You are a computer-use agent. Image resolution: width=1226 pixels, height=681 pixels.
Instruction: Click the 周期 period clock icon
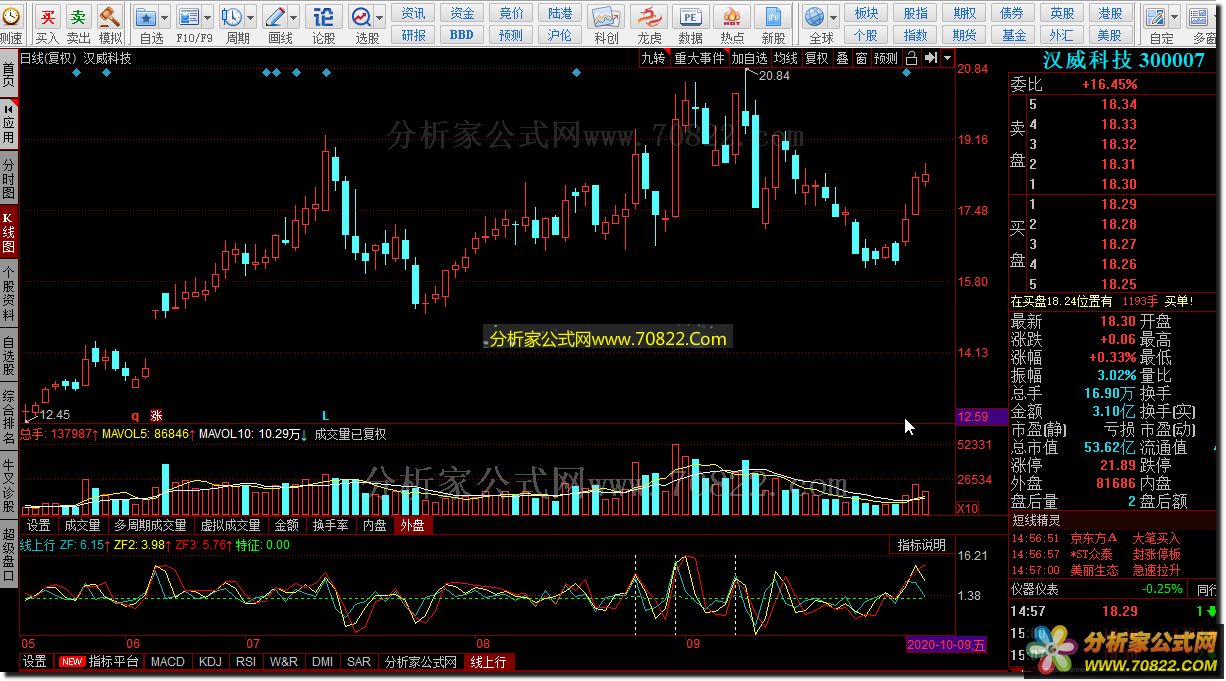coord(231,17)
